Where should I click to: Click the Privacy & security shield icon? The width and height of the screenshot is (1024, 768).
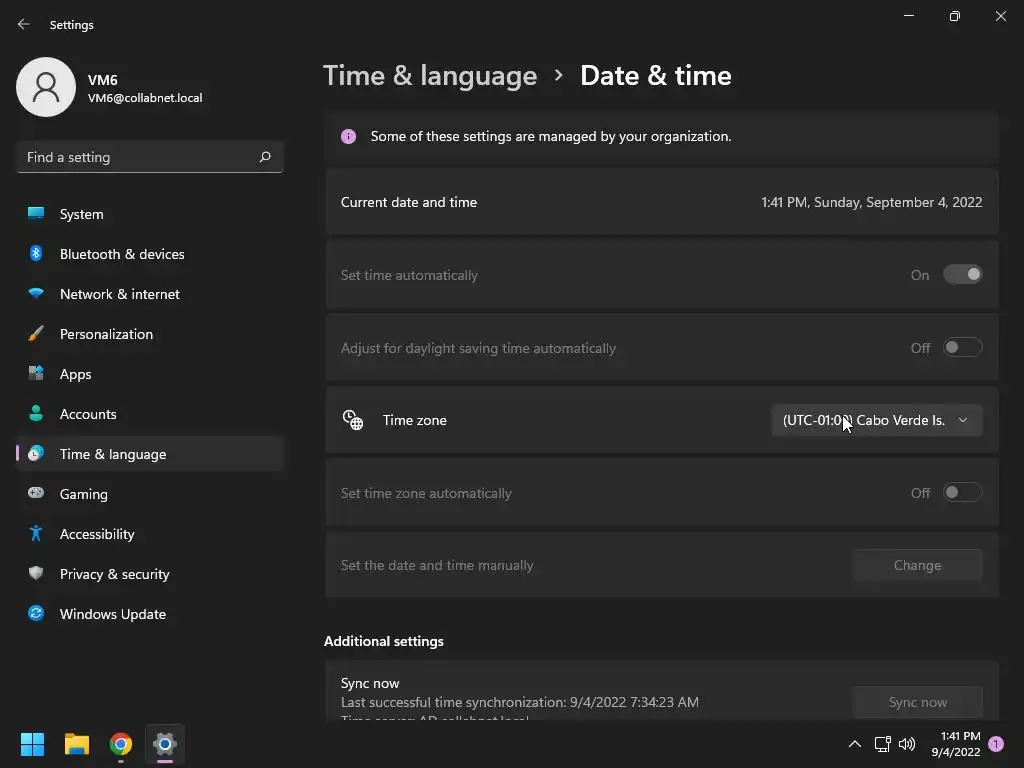coord(36,574)
